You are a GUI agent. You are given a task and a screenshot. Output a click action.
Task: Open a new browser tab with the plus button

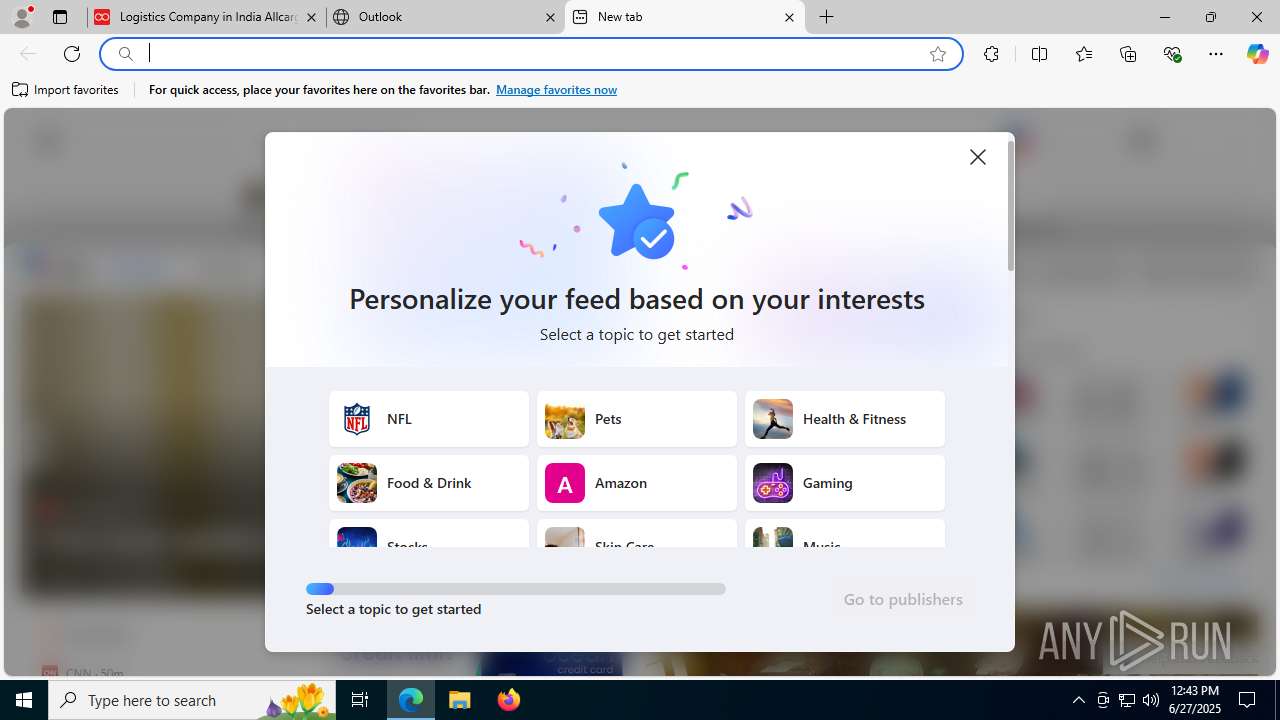pos(827,17)
